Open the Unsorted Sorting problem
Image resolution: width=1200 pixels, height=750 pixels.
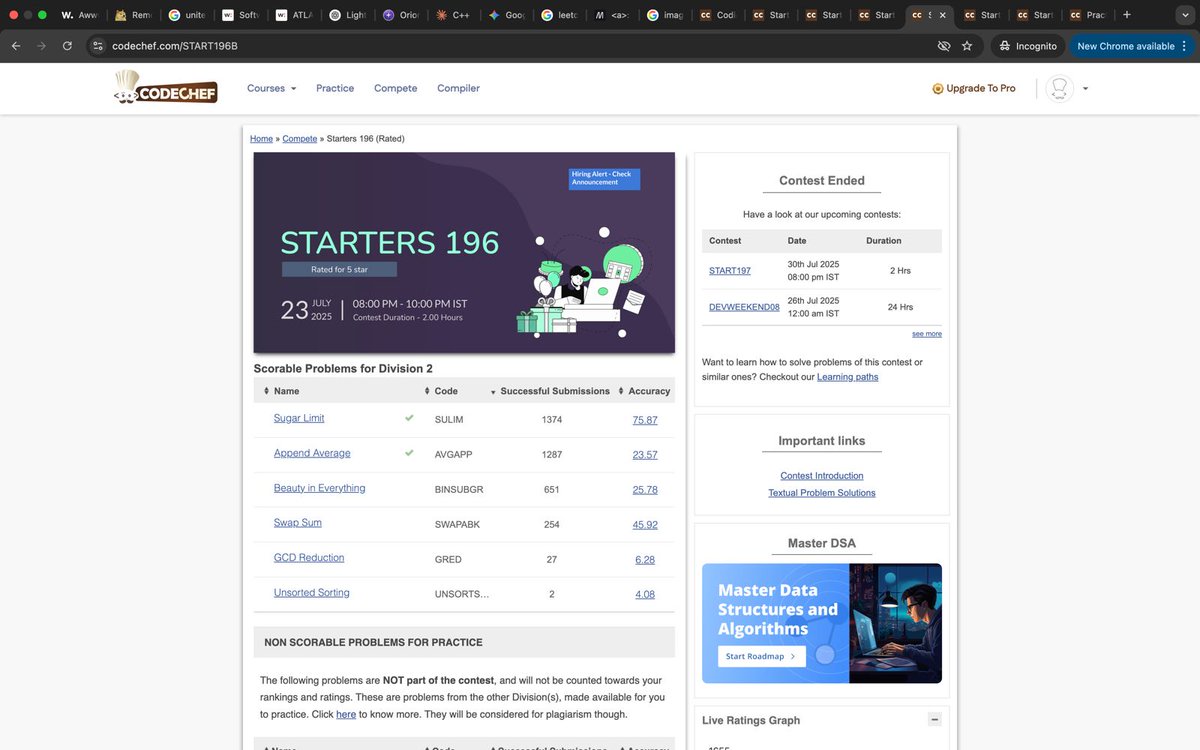[x=312, y=593]
